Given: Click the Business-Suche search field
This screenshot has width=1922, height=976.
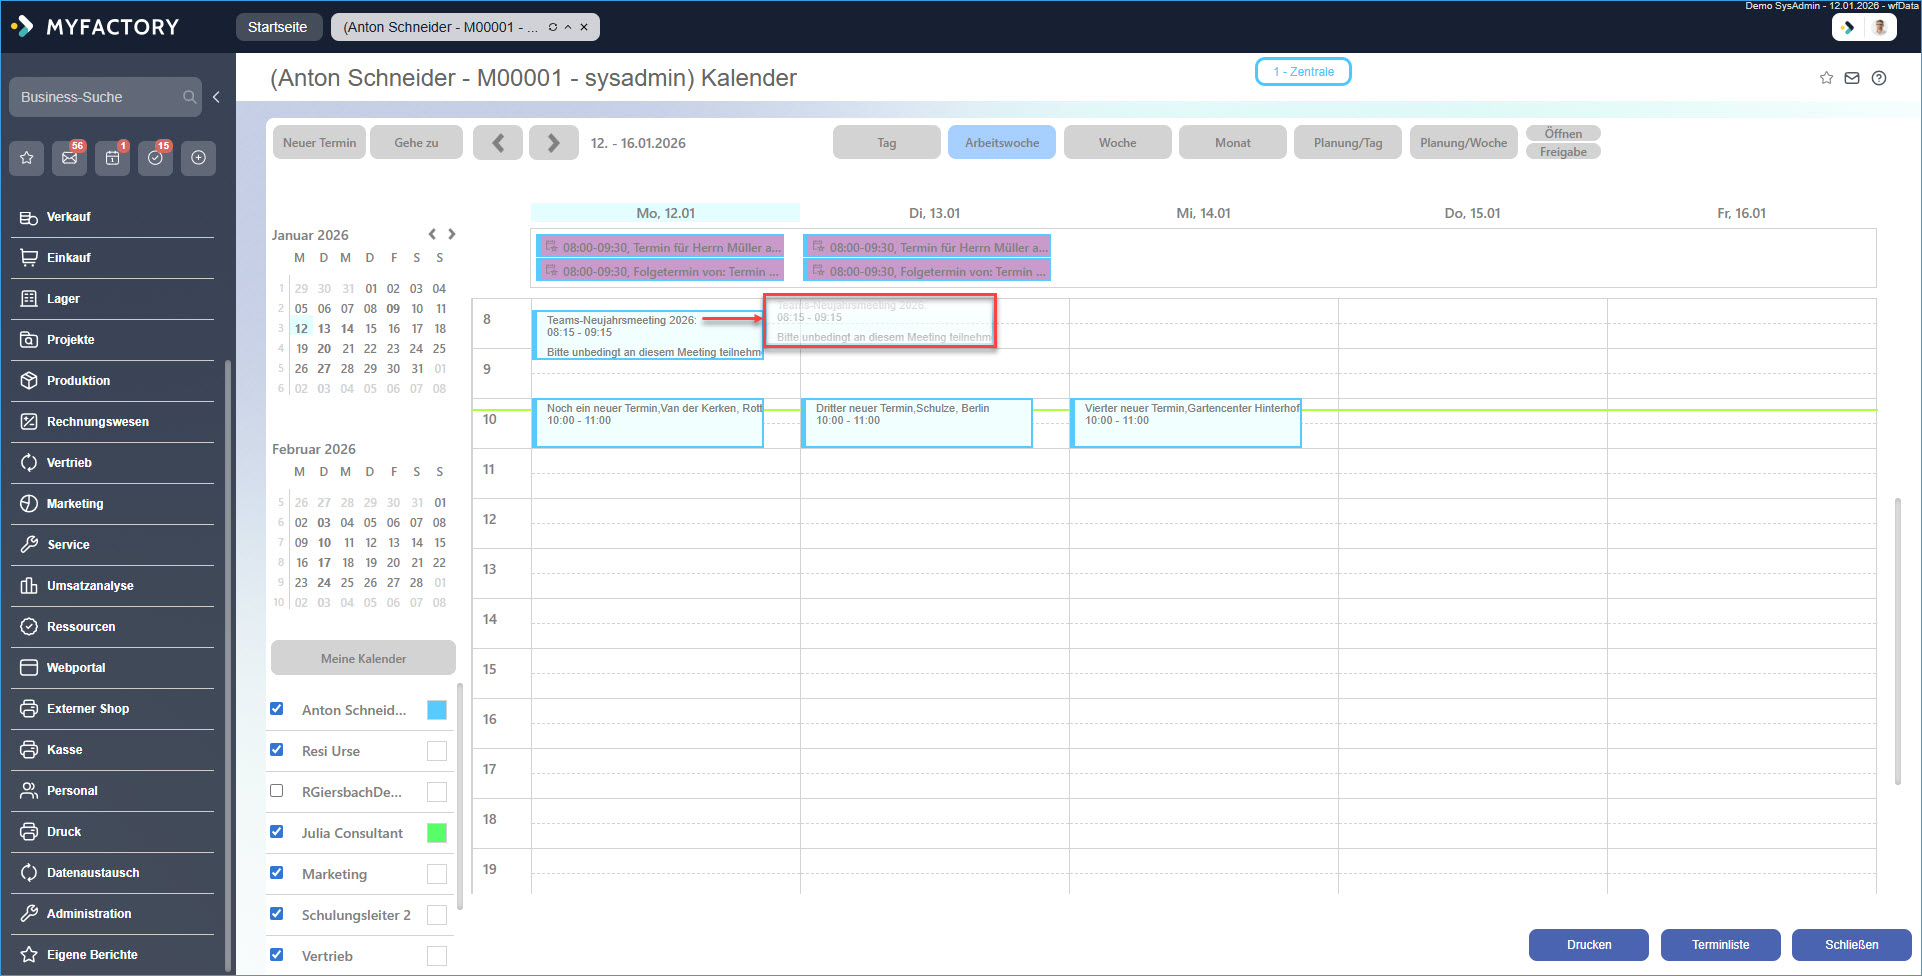Looking at the screenshot, I should click(x=105, y=97).
